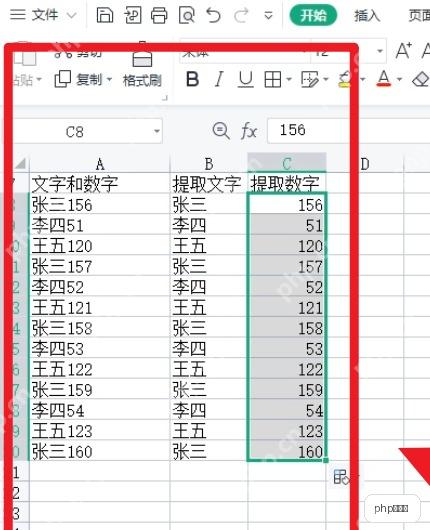
Task: Open the 文件 menu
Action: point(45,15)
